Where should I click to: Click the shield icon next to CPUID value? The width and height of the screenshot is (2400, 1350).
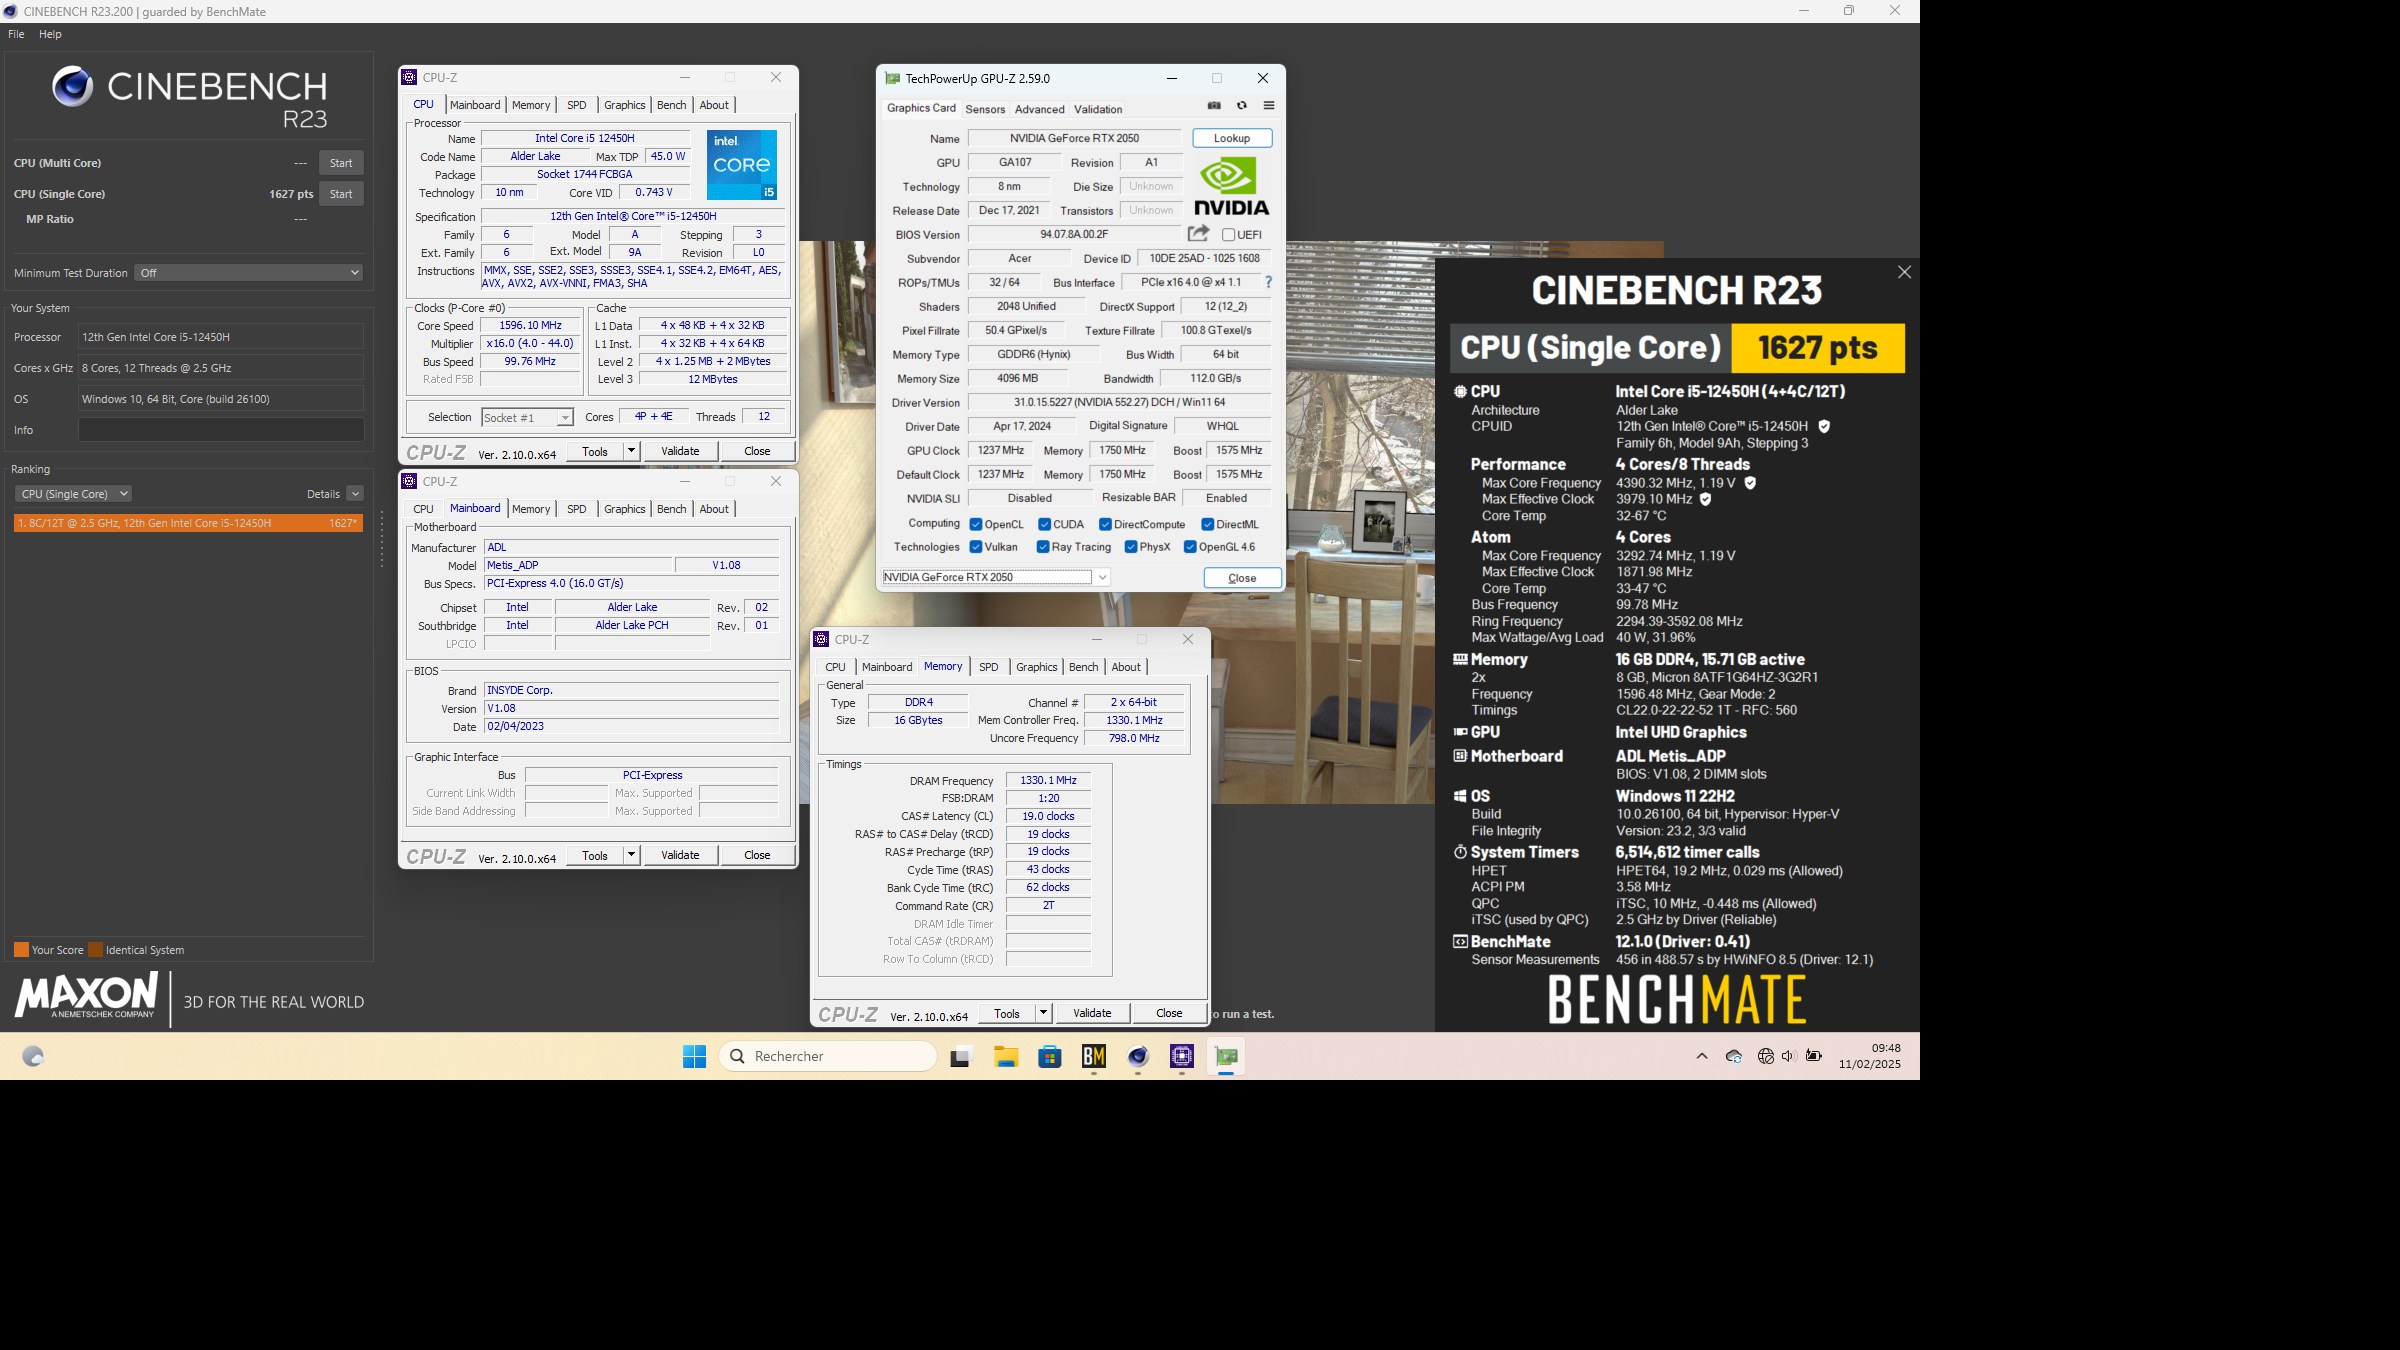[1824, 426]
